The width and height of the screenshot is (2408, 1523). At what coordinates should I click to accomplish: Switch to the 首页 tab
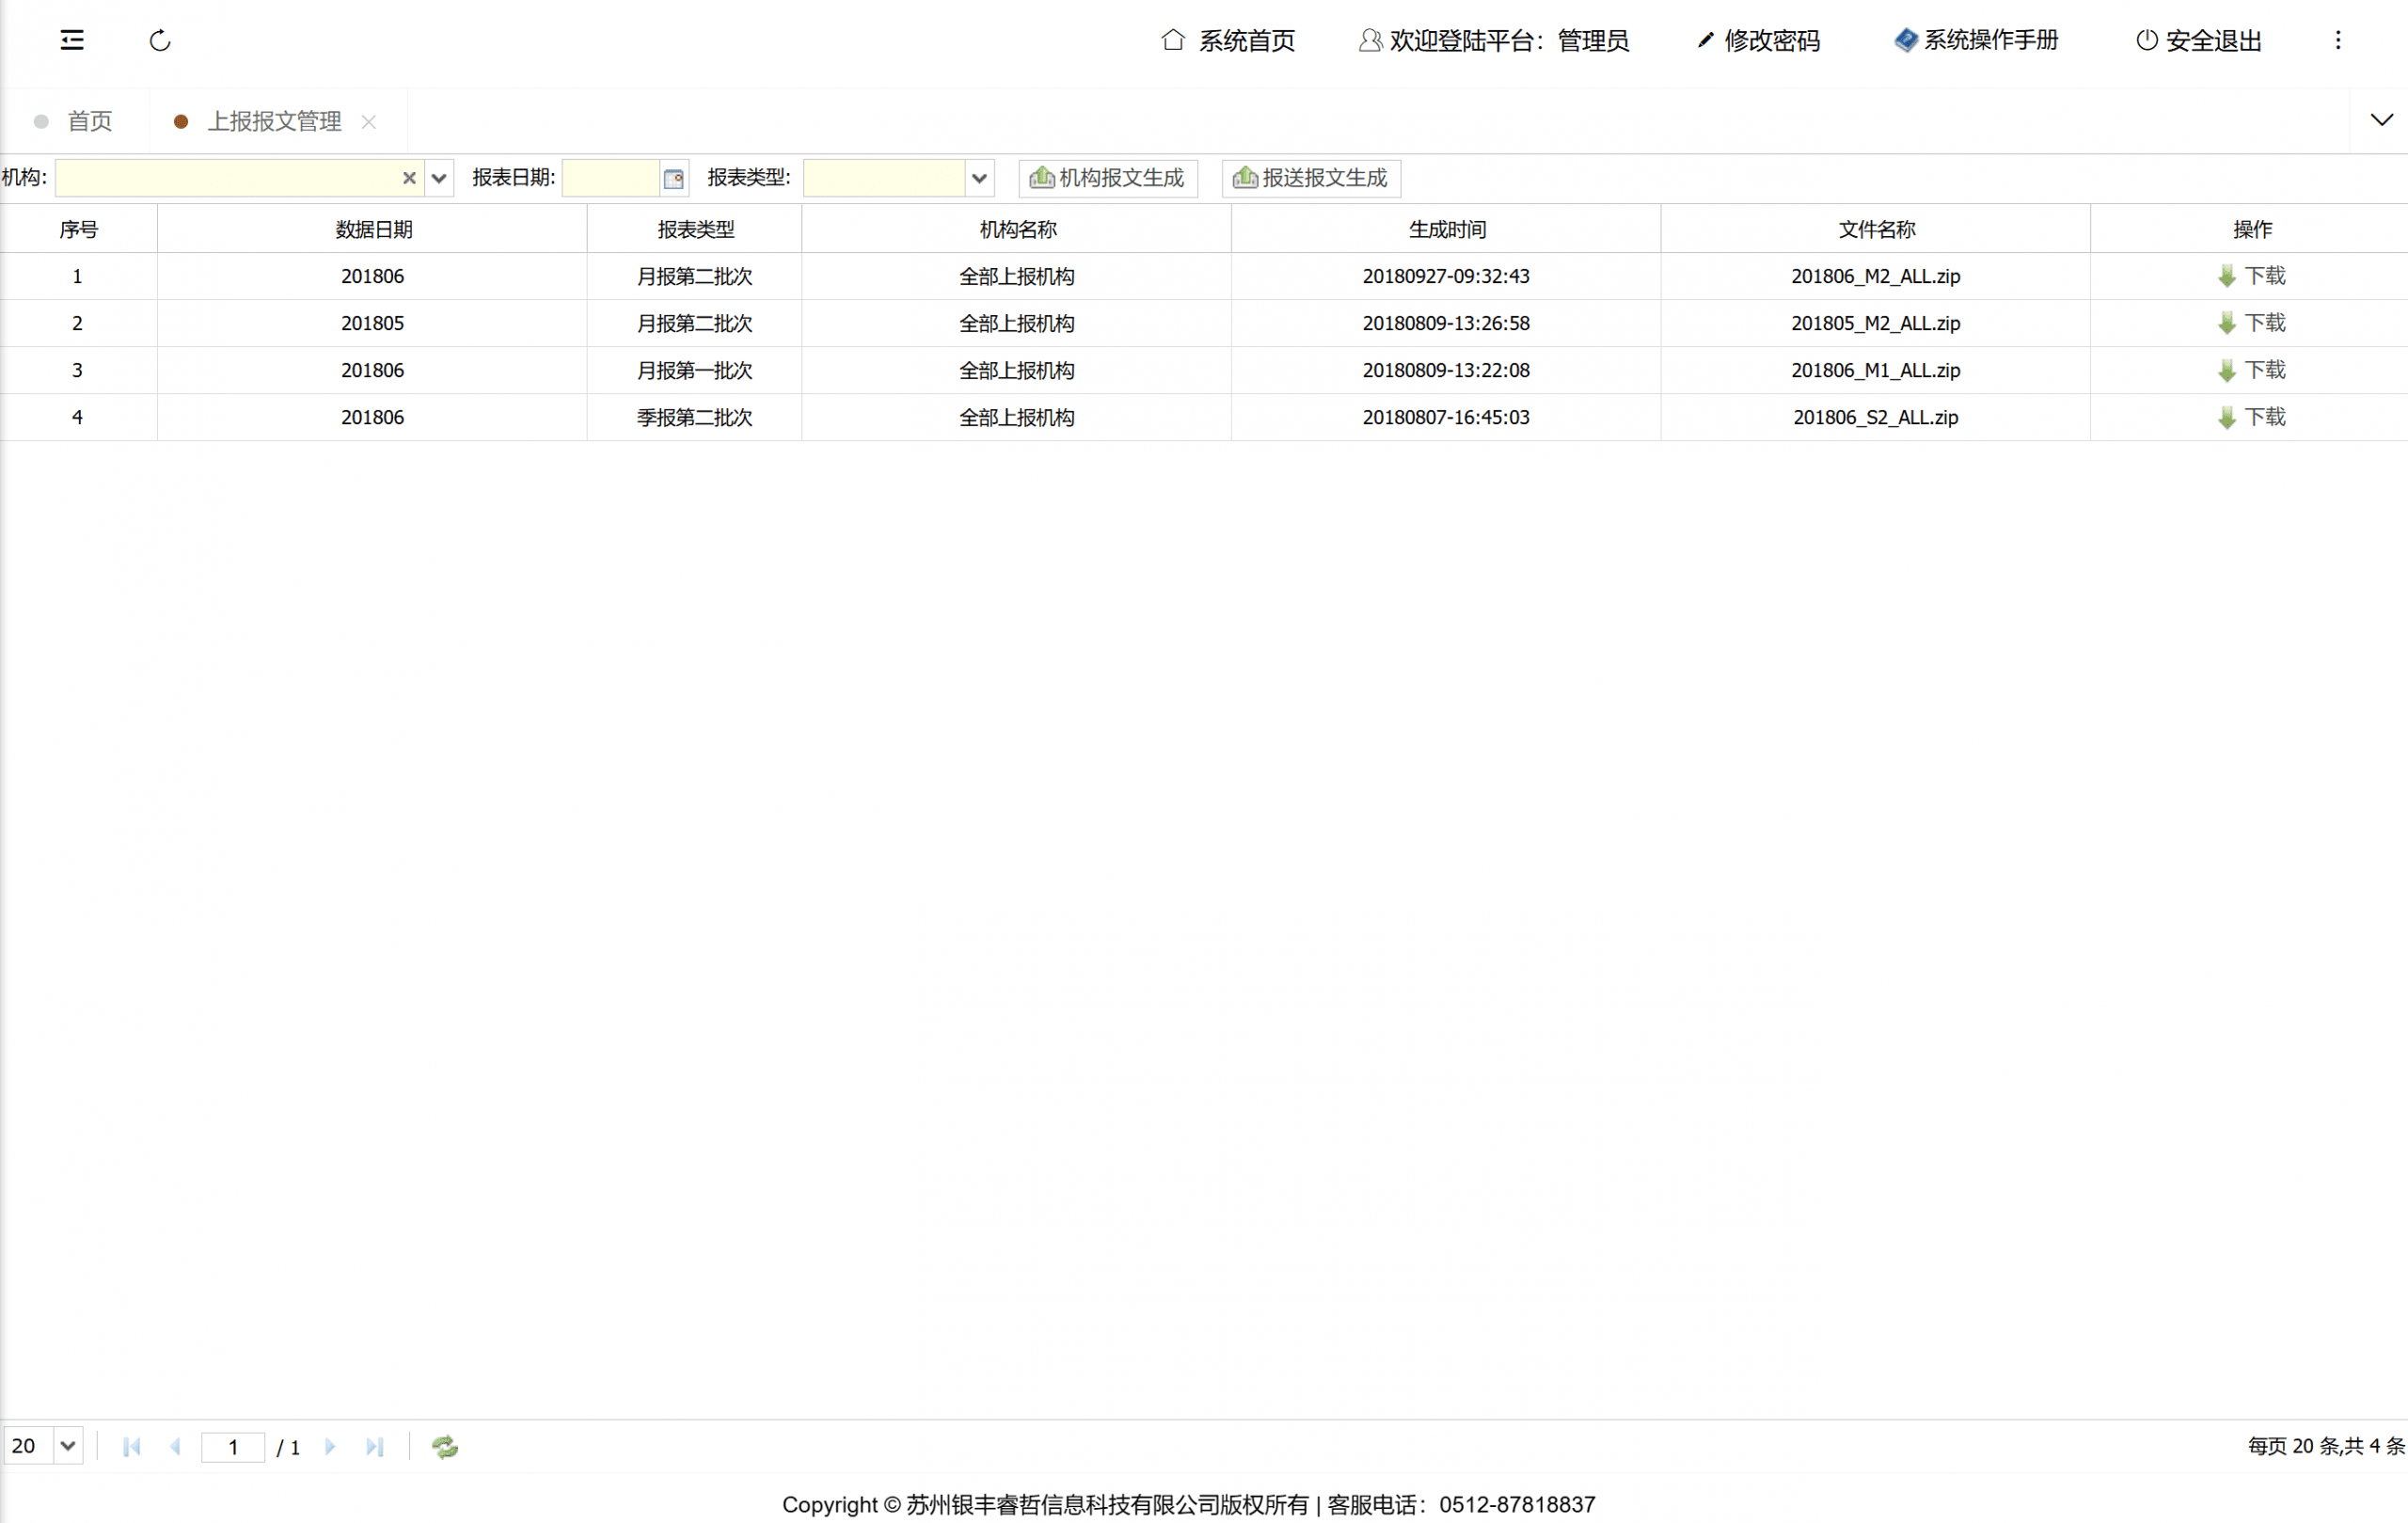[x=89, y=121]
